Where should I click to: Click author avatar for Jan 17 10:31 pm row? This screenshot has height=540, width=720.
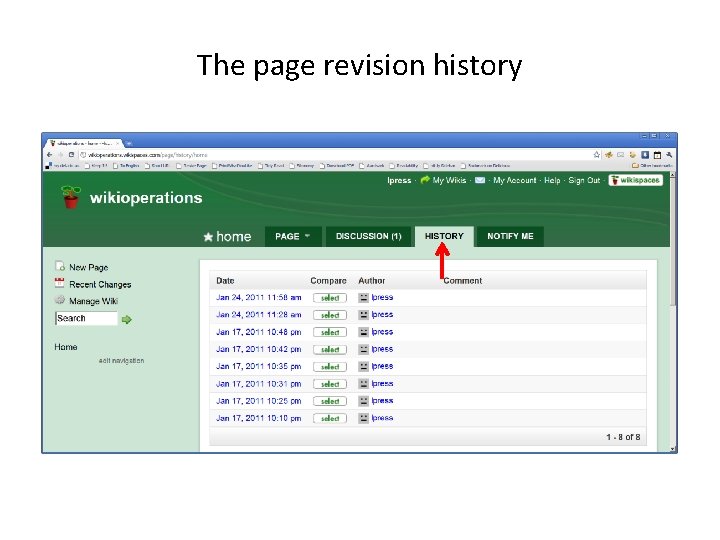click(363, 384)
